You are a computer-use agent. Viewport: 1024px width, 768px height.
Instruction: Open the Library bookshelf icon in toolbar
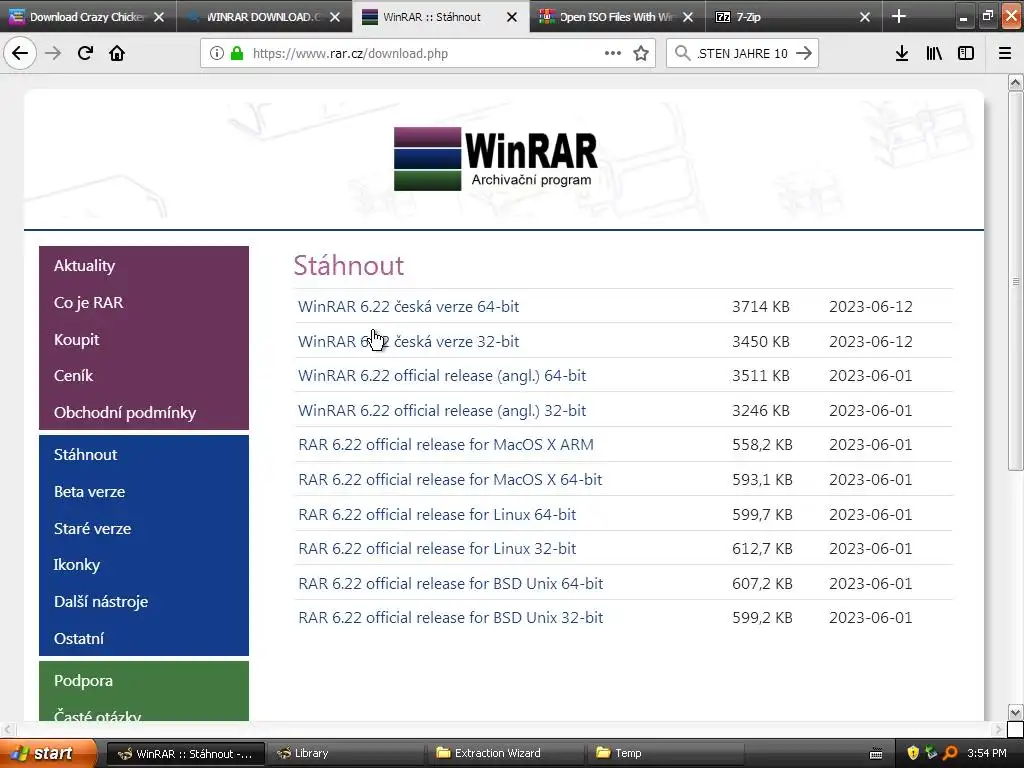pyautogui.click(x=934, y=54)
